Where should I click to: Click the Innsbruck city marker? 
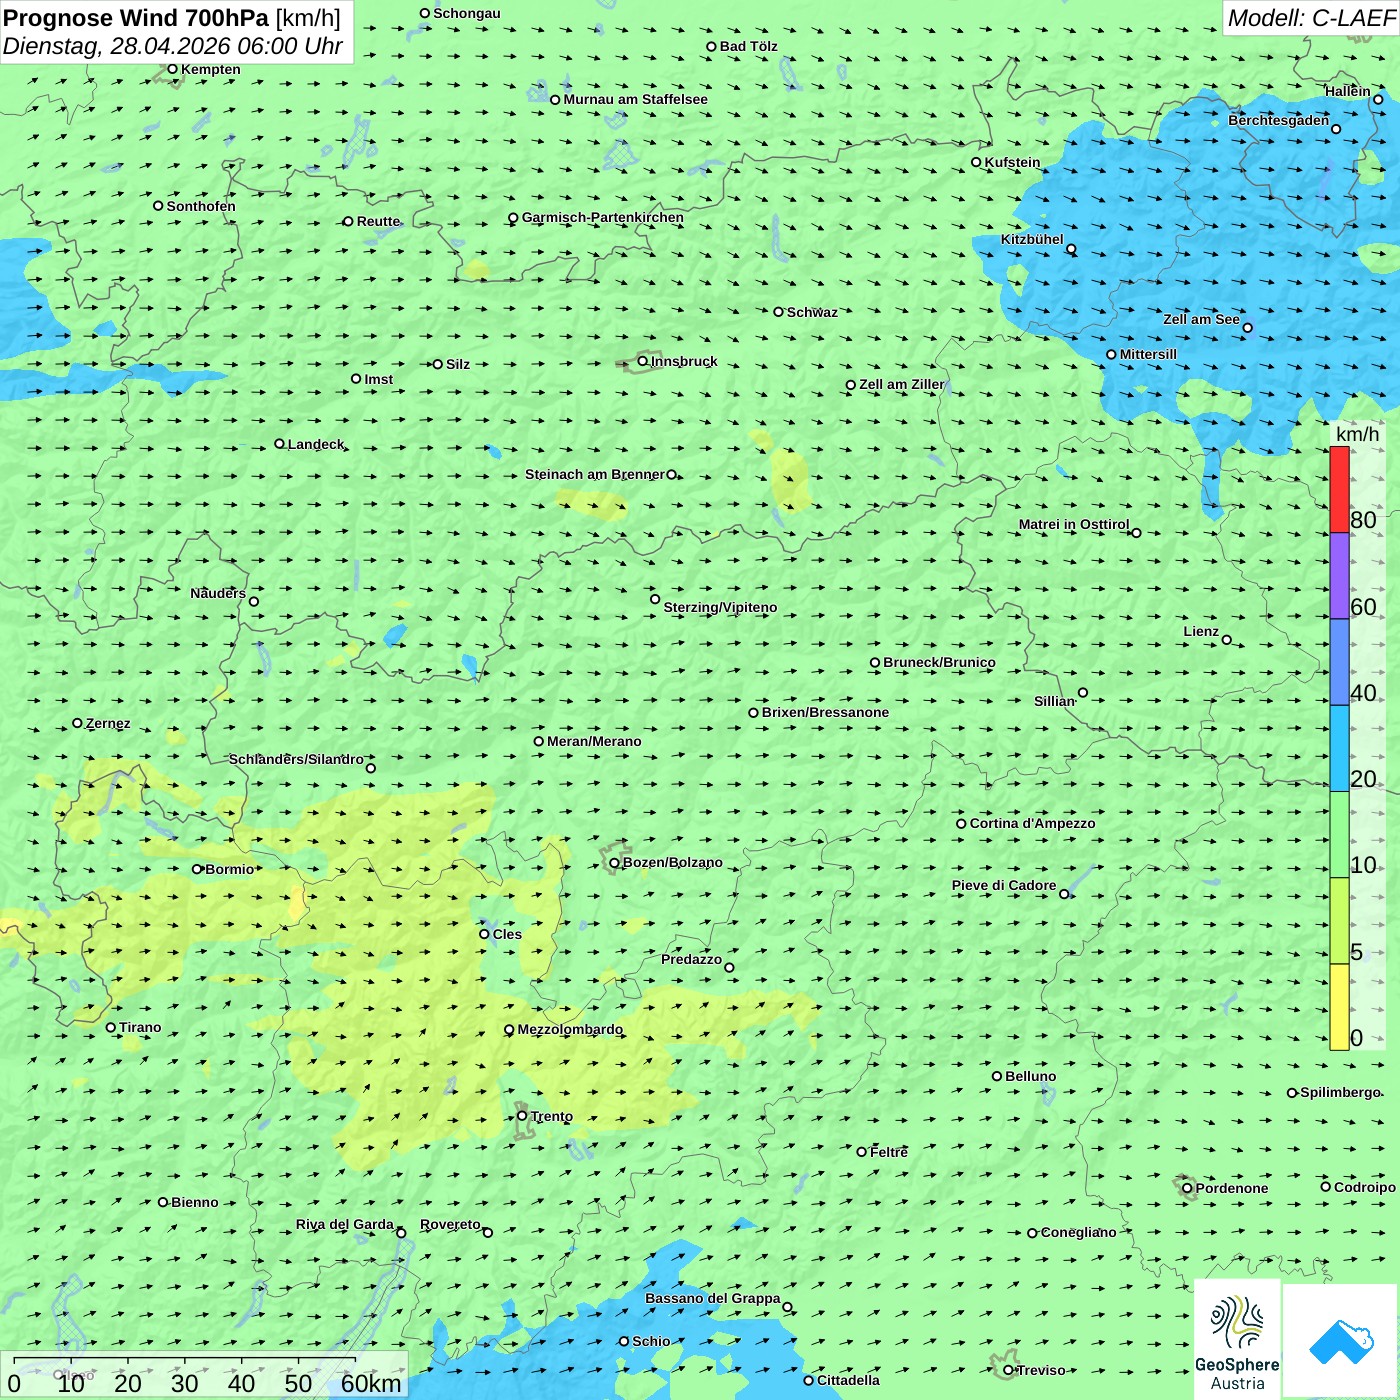[643, 361]
